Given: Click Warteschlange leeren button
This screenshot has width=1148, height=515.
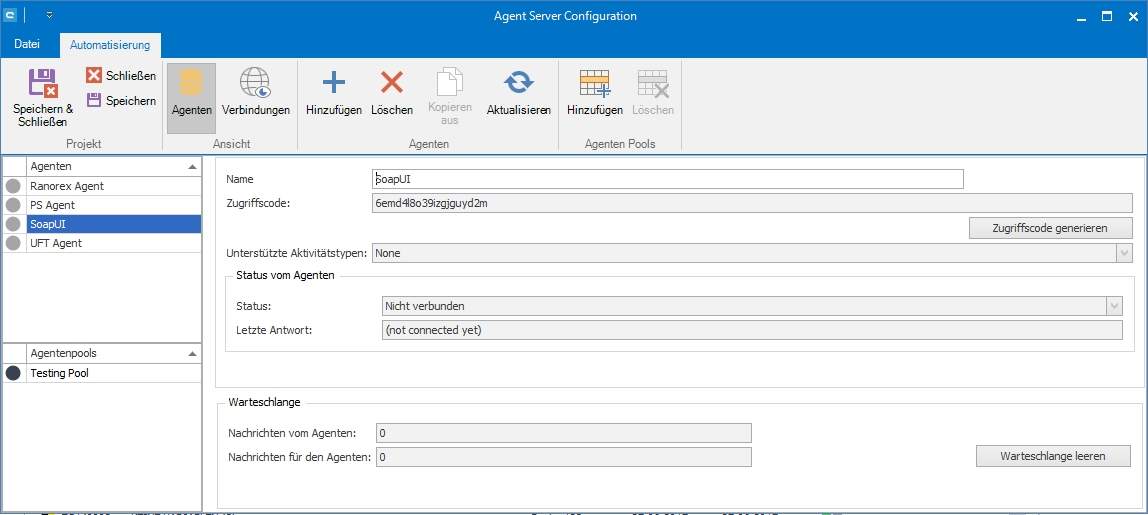Looking at the screenshot, I should (x=1052, y=456).
